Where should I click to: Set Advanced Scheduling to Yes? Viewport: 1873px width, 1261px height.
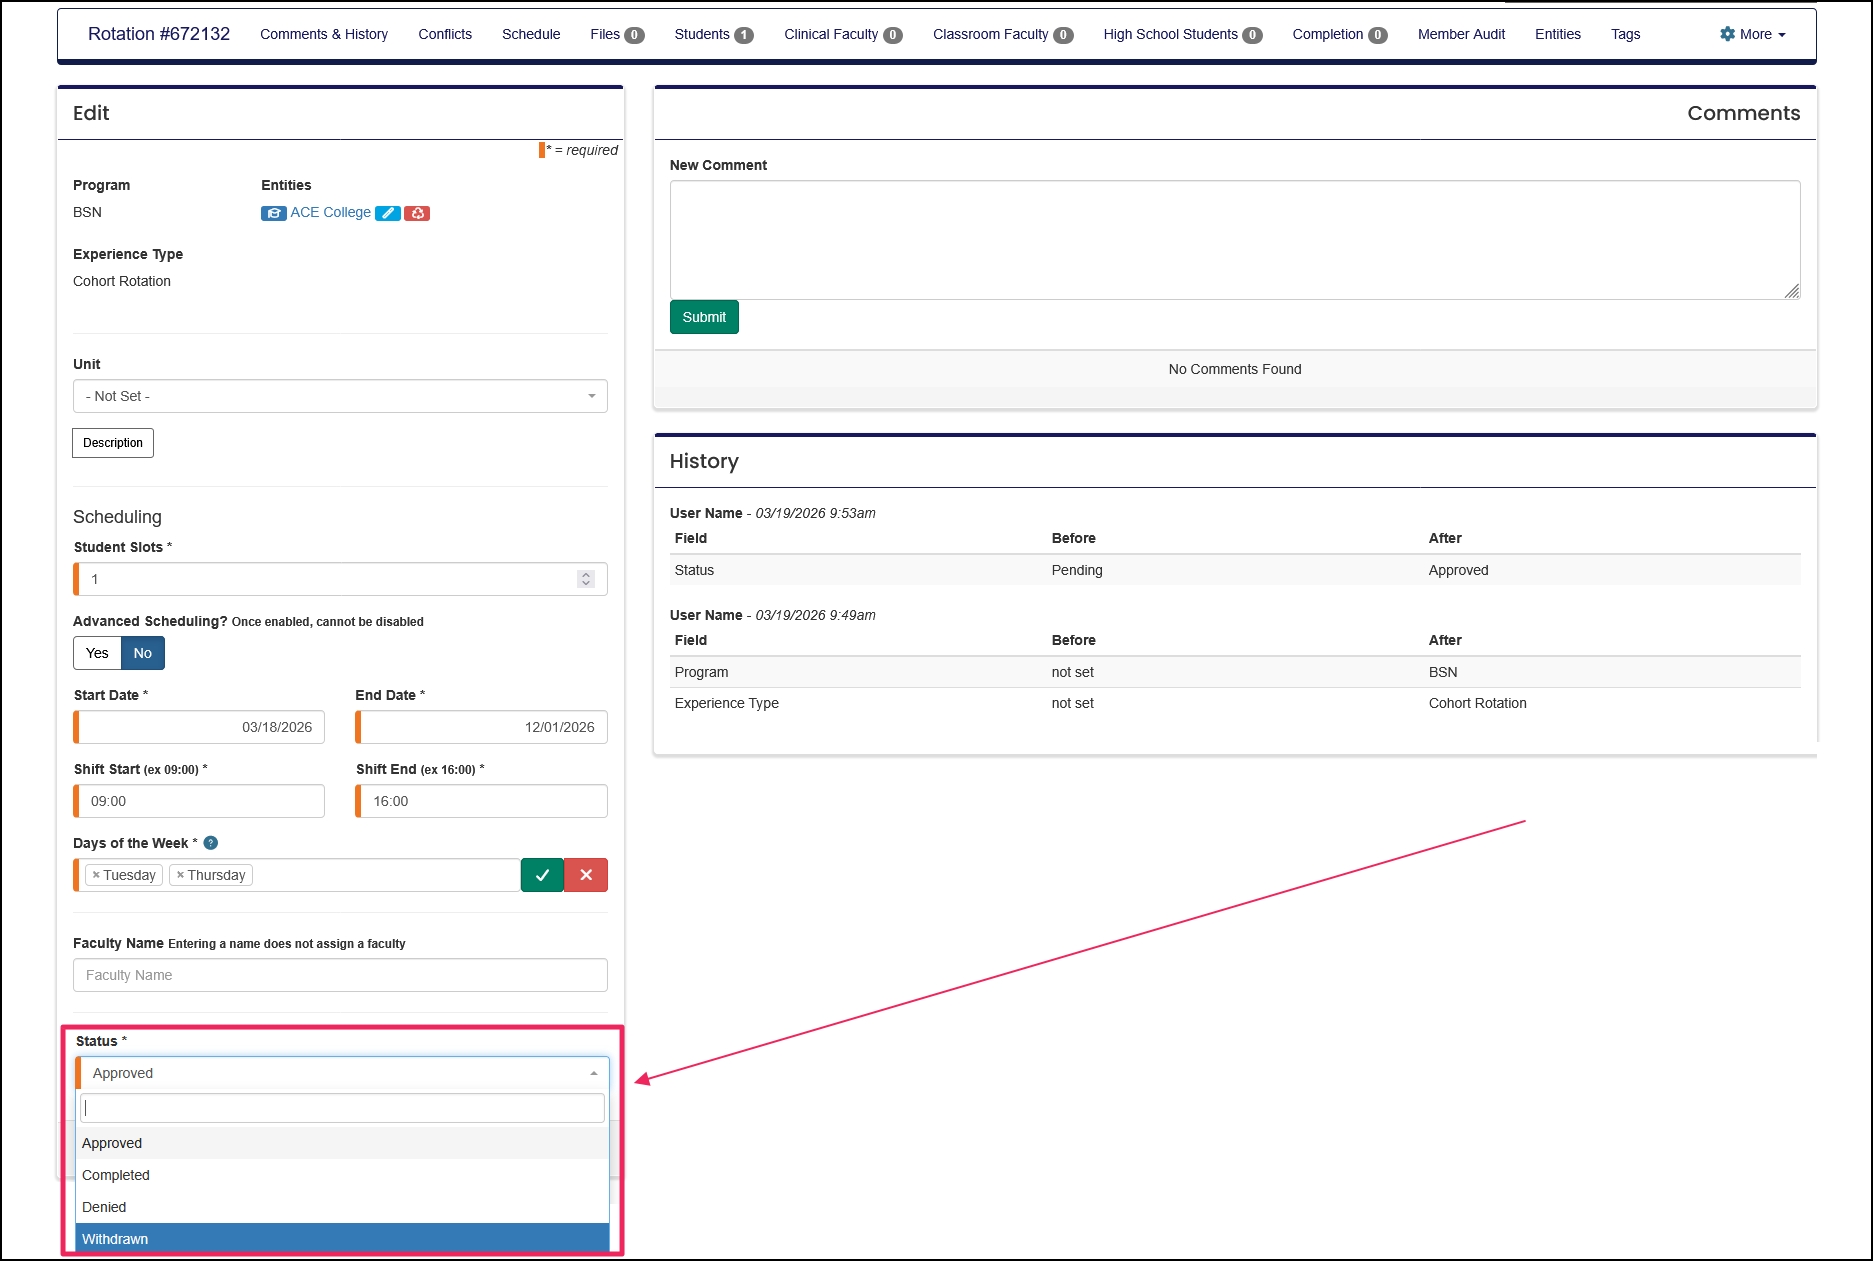point(97,653)
